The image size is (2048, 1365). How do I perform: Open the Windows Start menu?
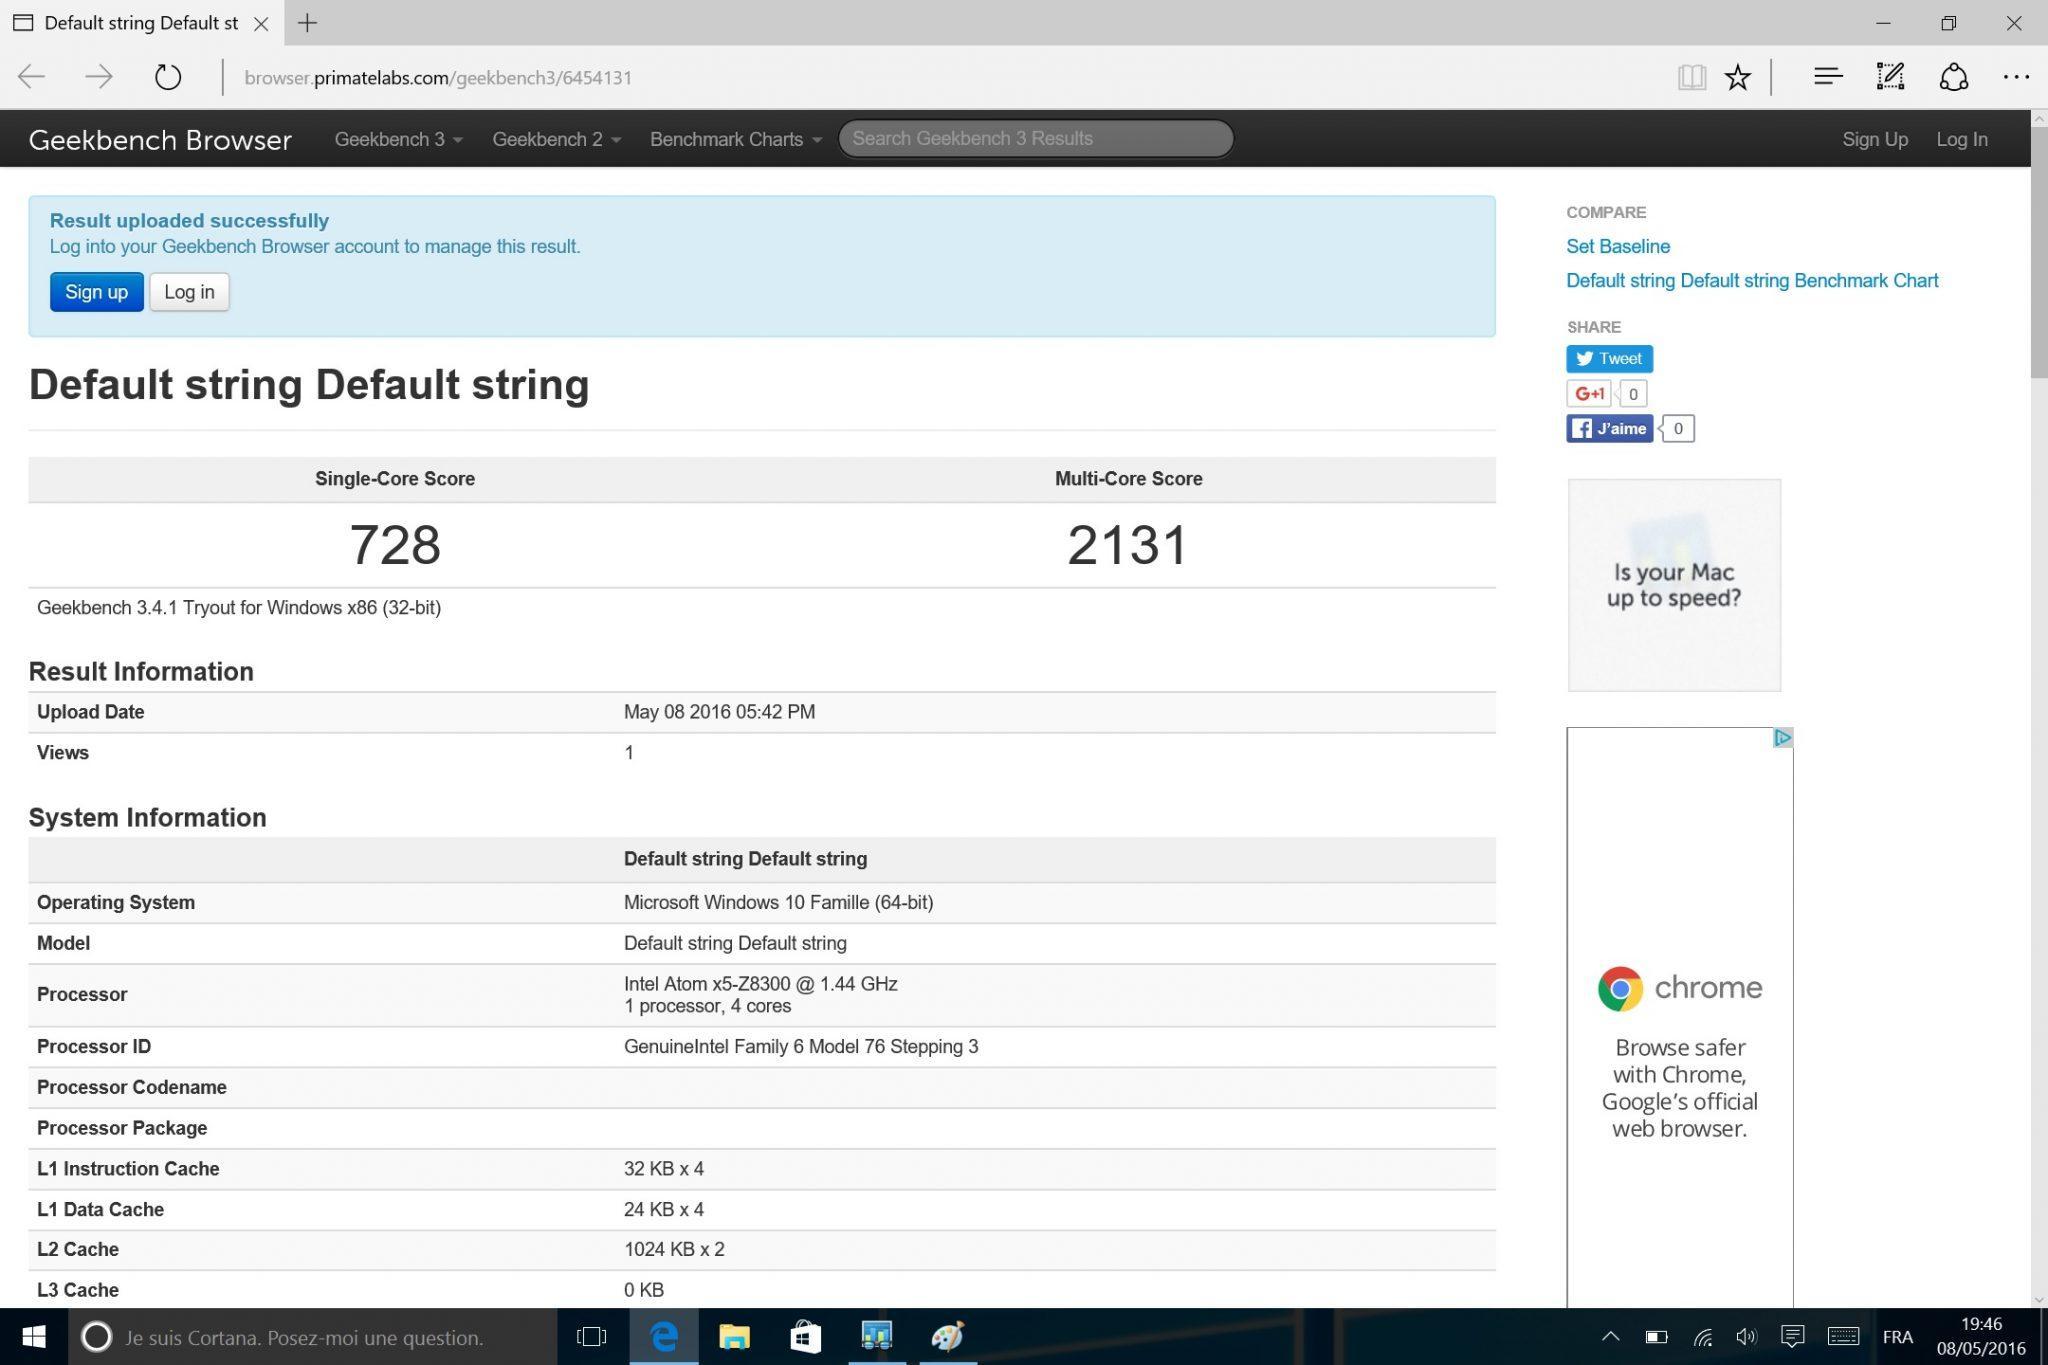(x=33, y=1337)
